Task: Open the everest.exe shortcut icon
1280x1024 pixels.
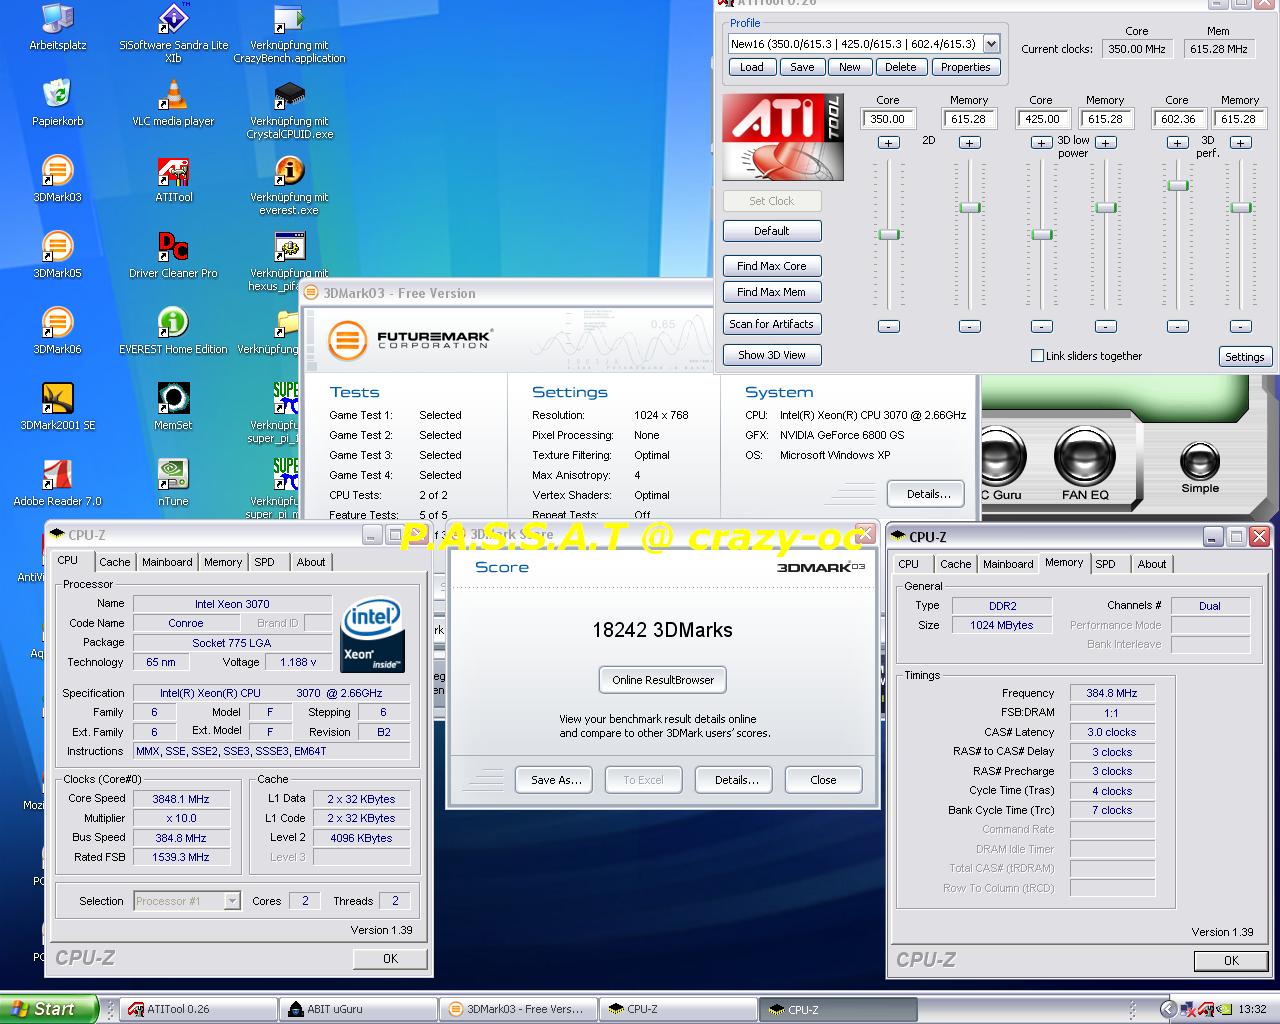Action: click(289, 186)
